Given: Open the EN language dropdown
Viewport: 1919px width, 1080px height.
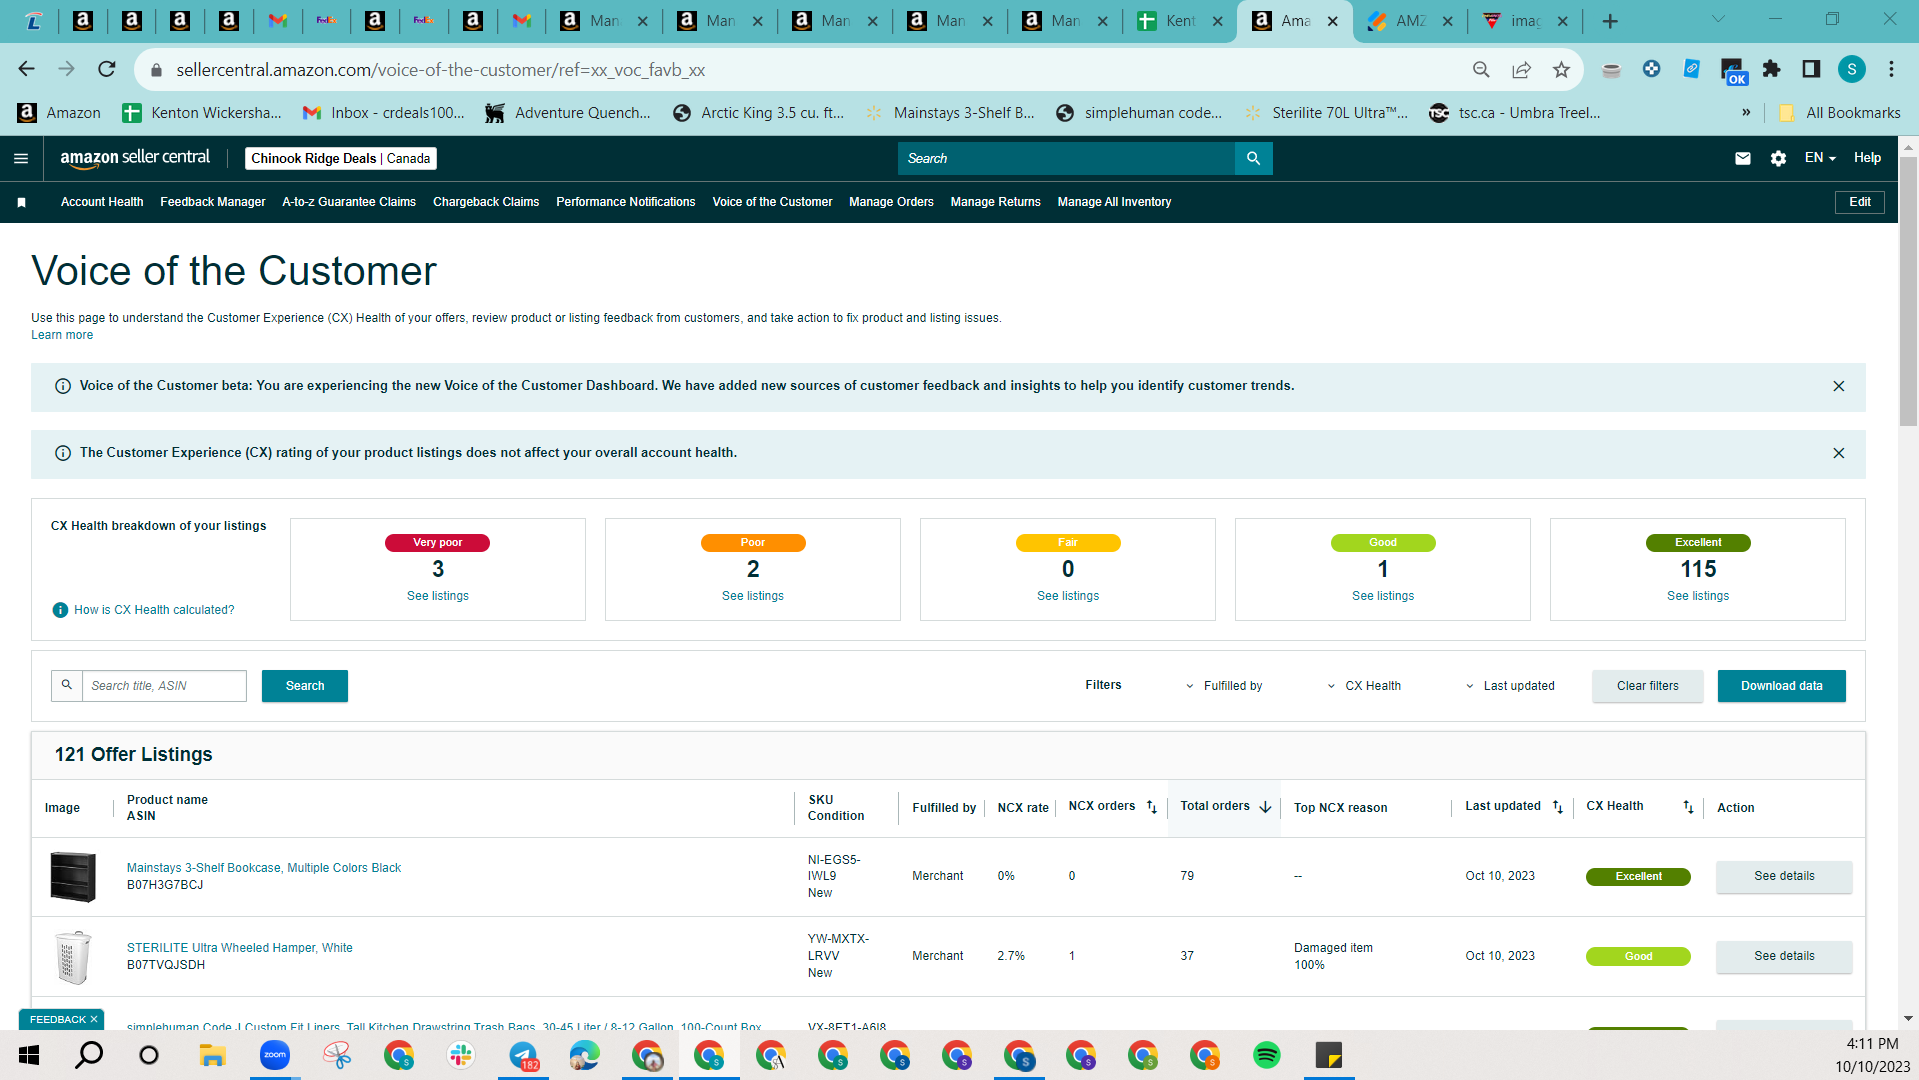Looking at the screenshot, I should (x=1820, y=158).
